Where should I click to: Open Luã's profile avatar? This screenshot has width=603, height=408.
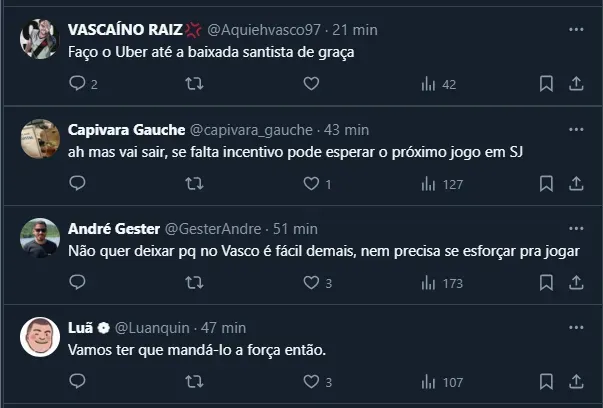pos(40,337)
